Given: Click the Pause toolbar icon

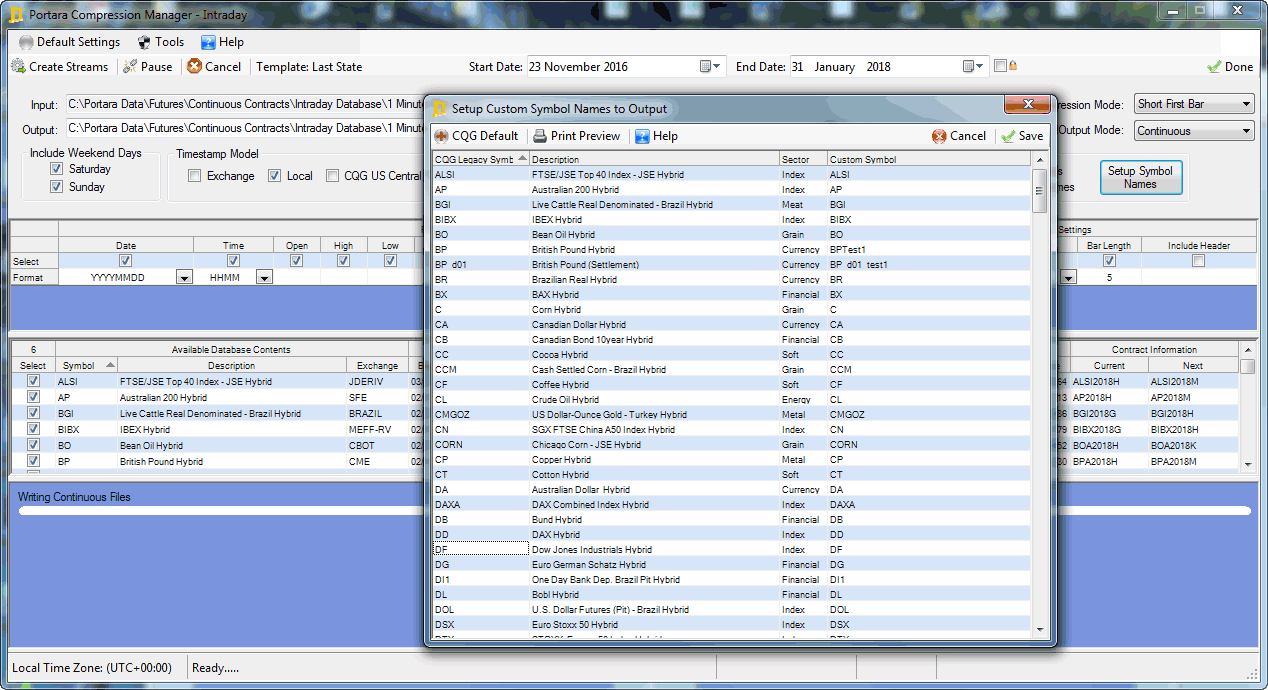Looking at the screenshot, I should (131, 67).
